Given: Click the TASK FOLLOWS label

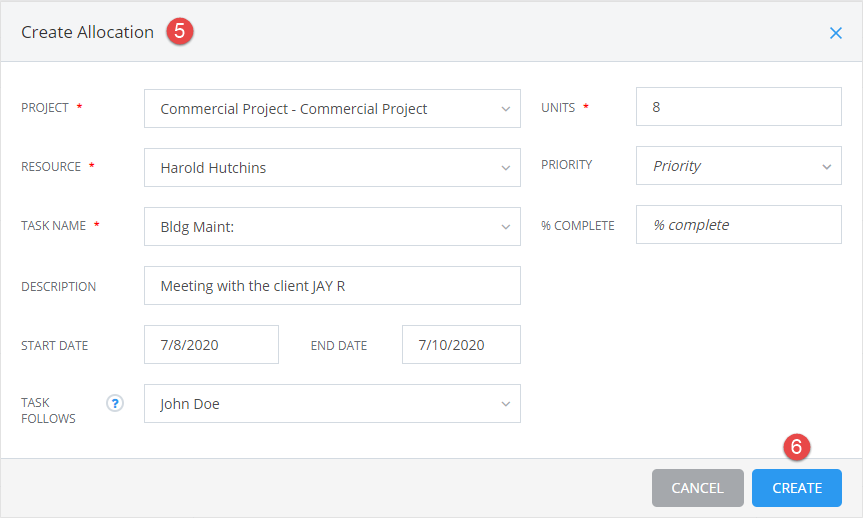Looking at the screenshot, I should [48, 410].
